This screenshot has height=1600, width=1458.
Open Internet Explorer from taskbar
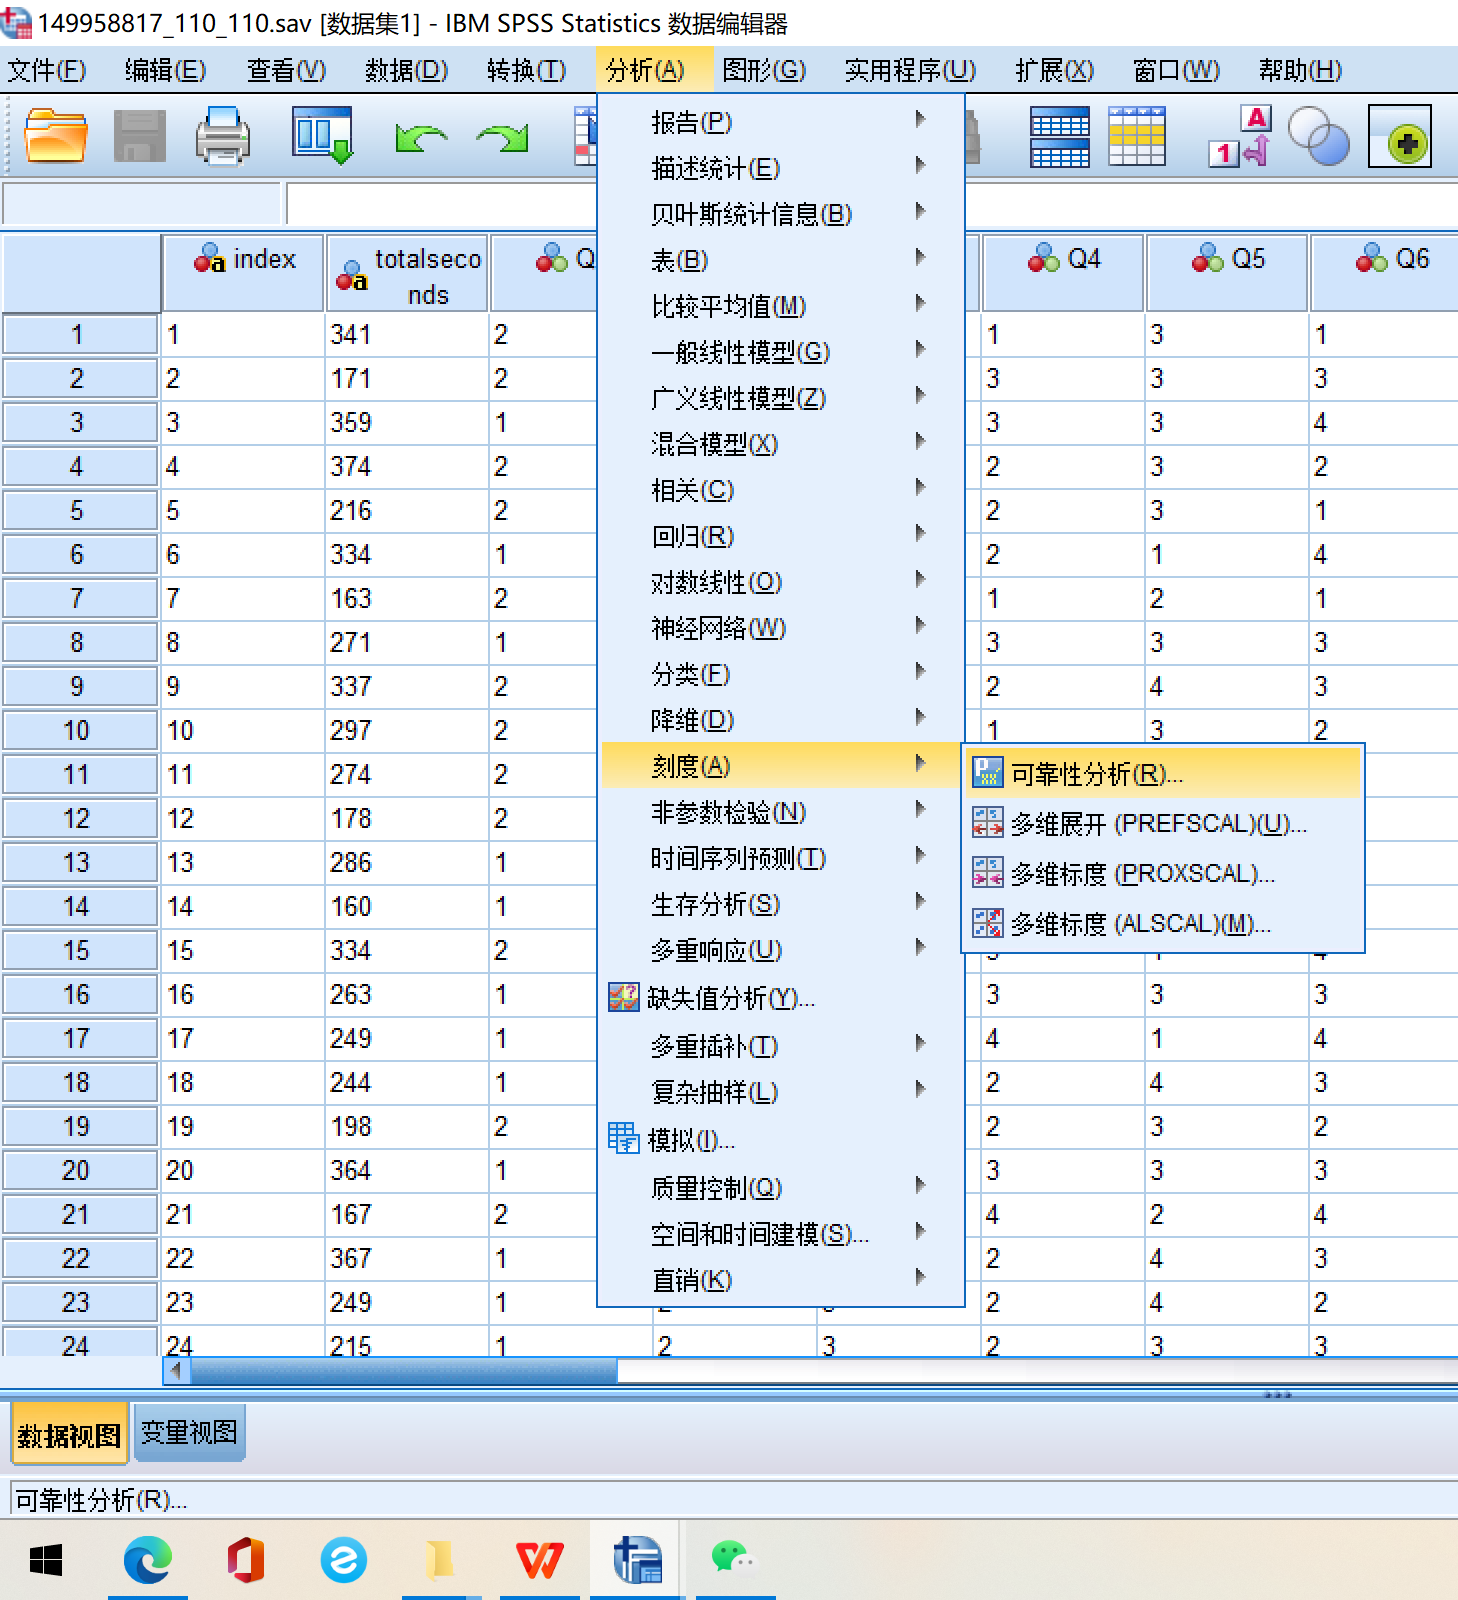click(x=343, y=1560)
